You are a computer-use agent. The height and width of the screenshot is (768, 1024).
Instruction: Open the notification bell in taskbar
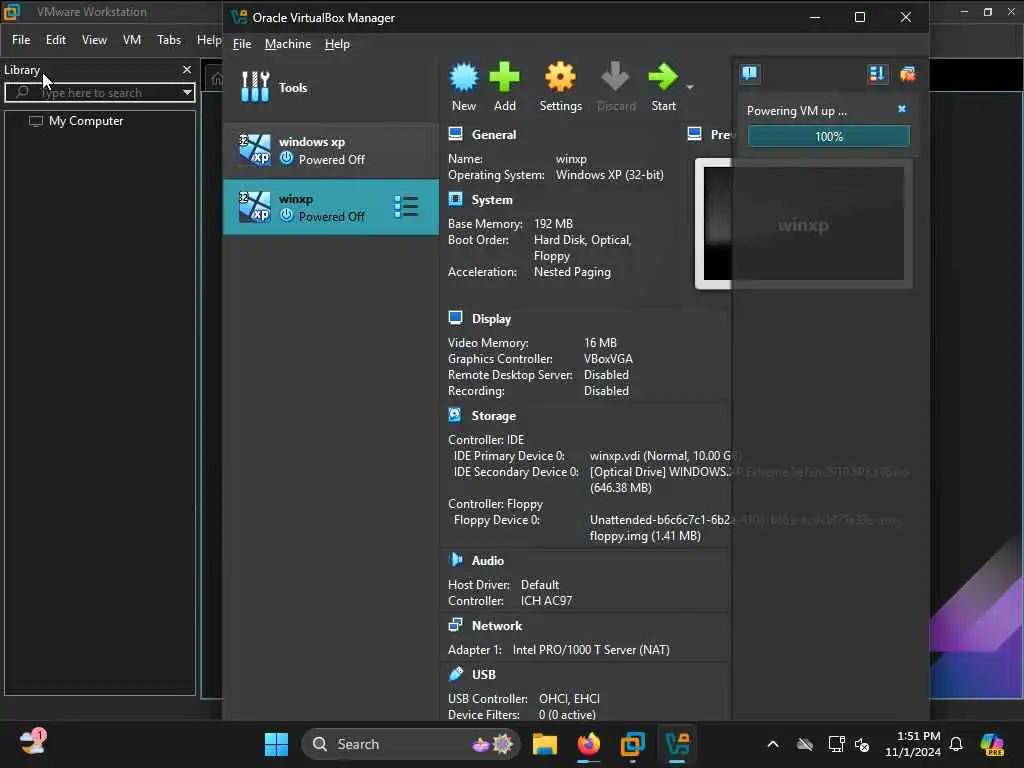pyautogui.click(x=956, y=744)
